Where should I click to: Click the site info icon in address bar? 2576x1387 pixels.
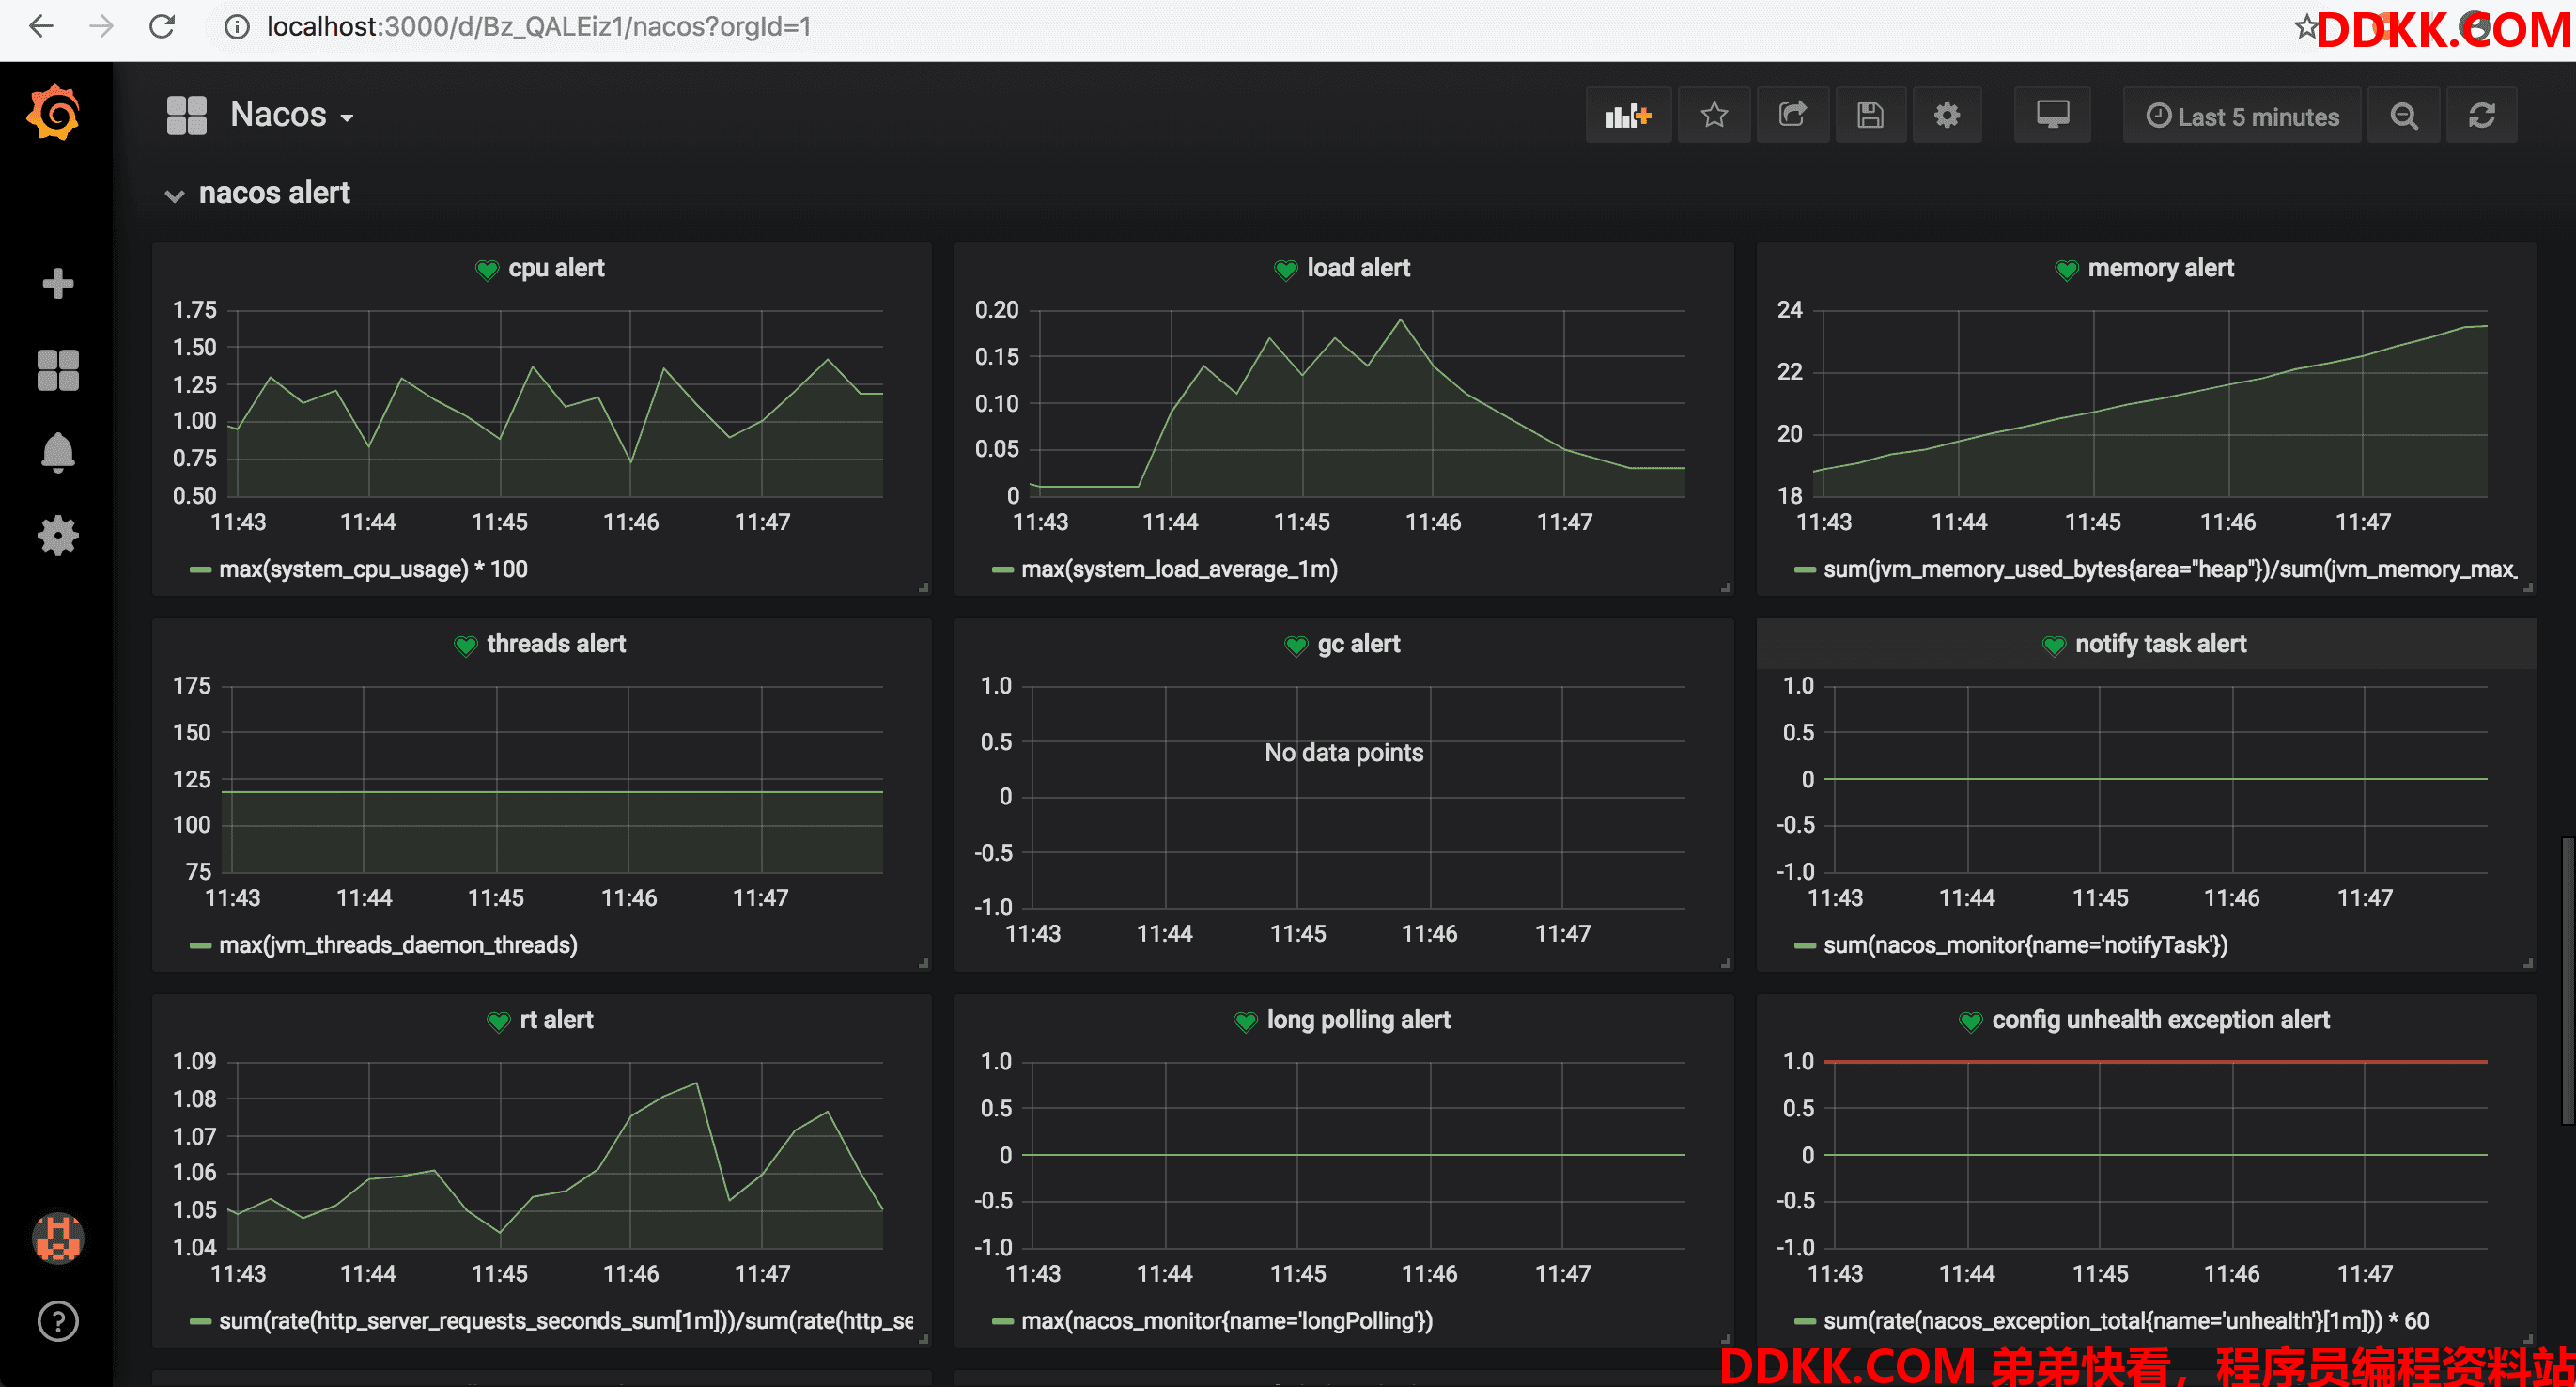tap(237, 27)
